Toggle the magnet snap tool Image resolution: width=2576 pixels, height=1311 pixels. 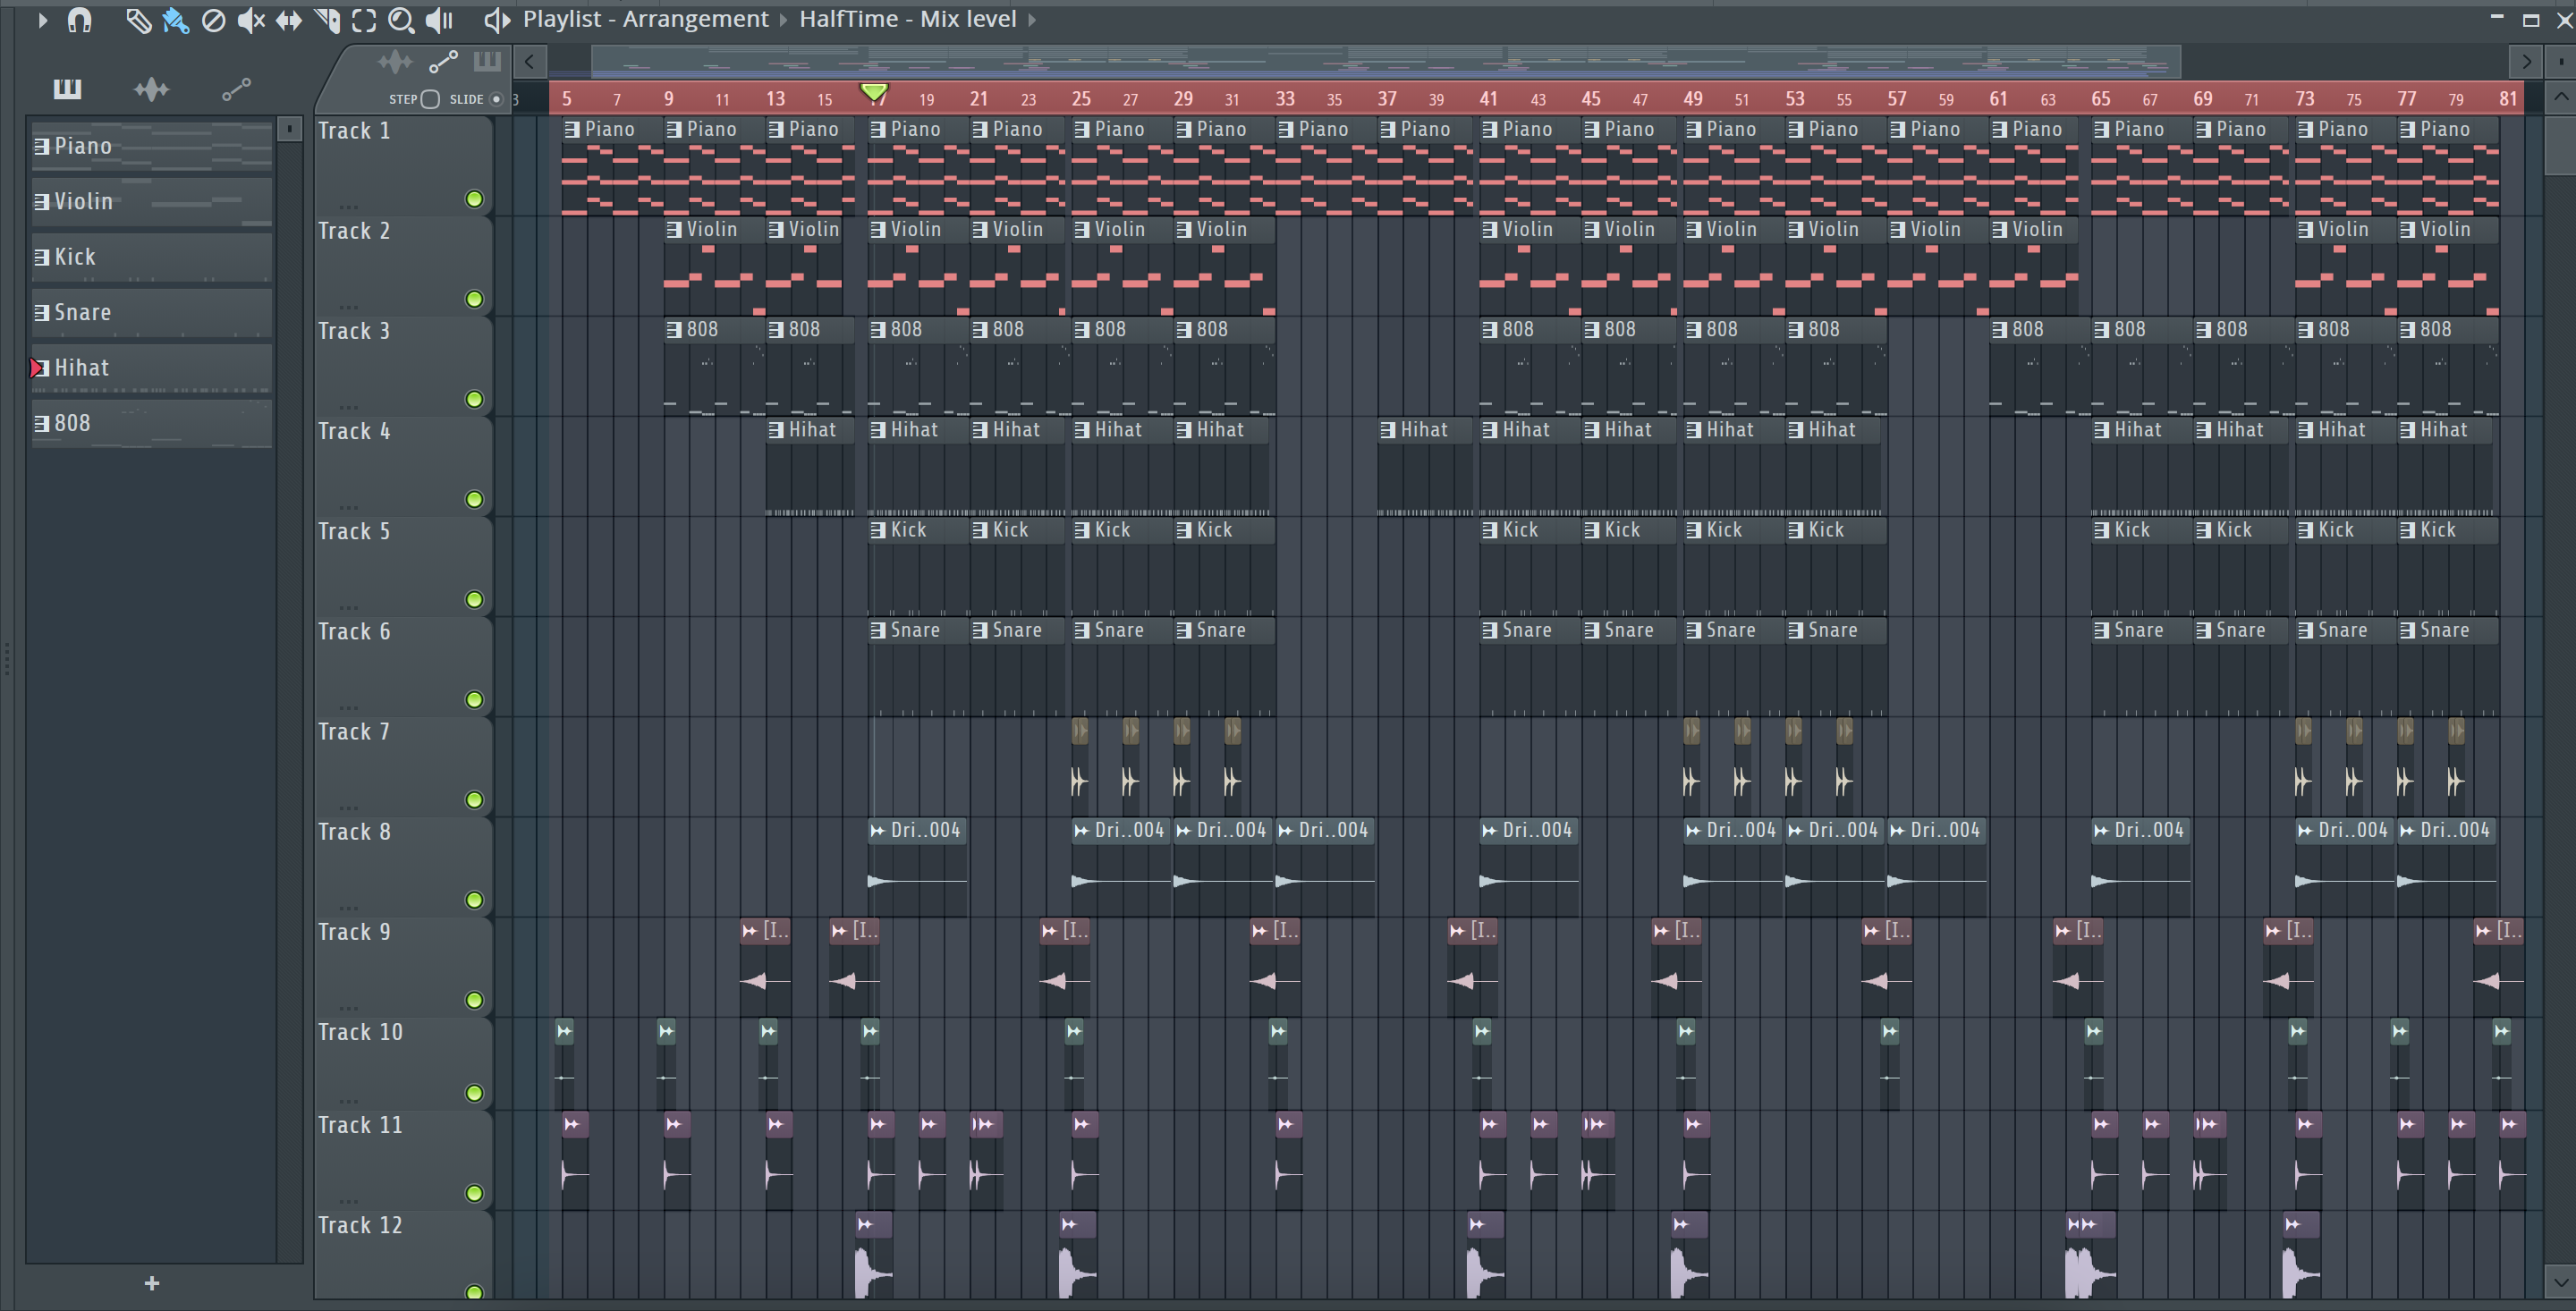(x=80, y=20)
